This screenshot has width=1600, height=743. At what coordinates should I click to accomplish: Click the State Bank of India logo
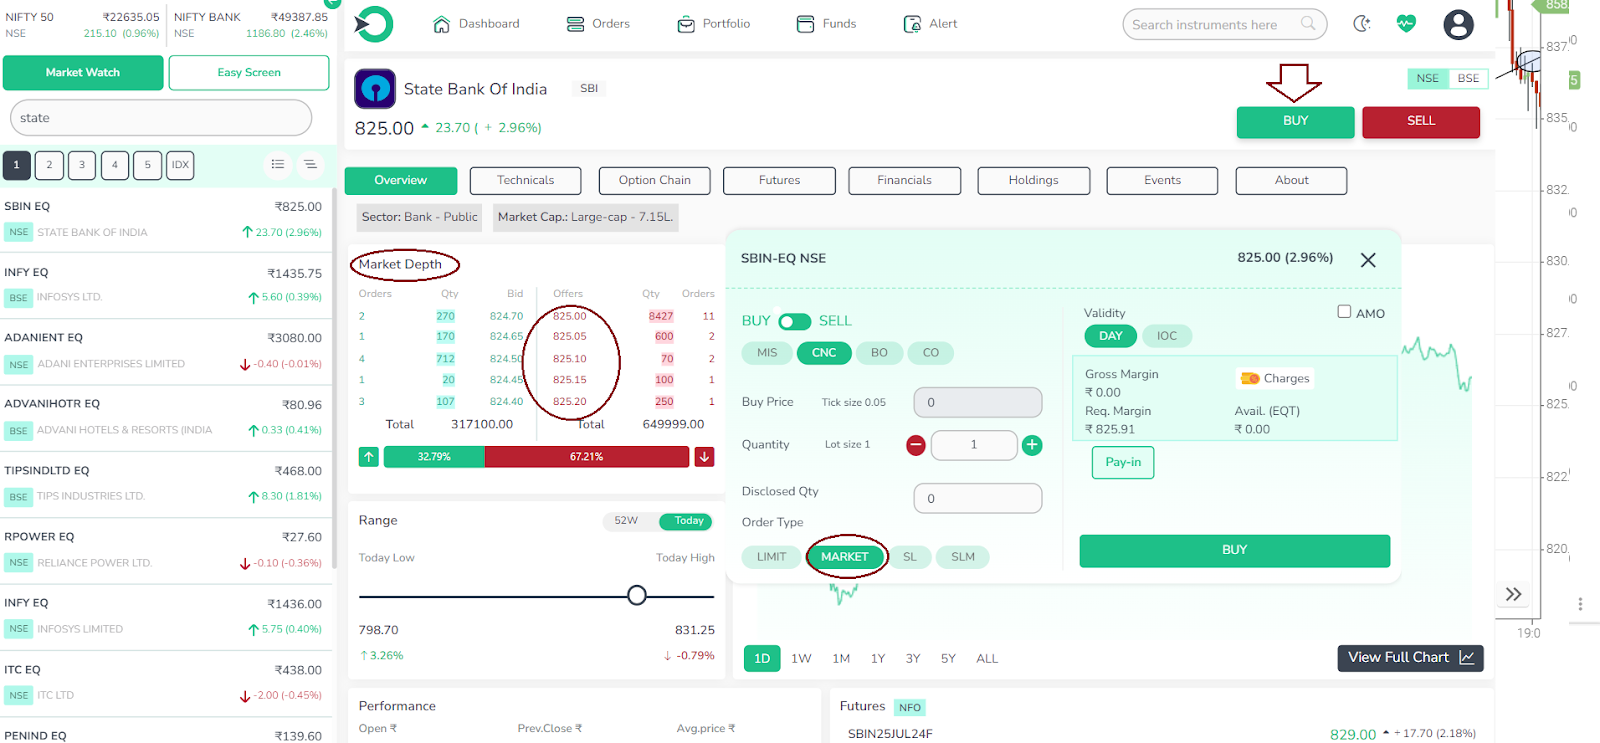tap(375, 89)
